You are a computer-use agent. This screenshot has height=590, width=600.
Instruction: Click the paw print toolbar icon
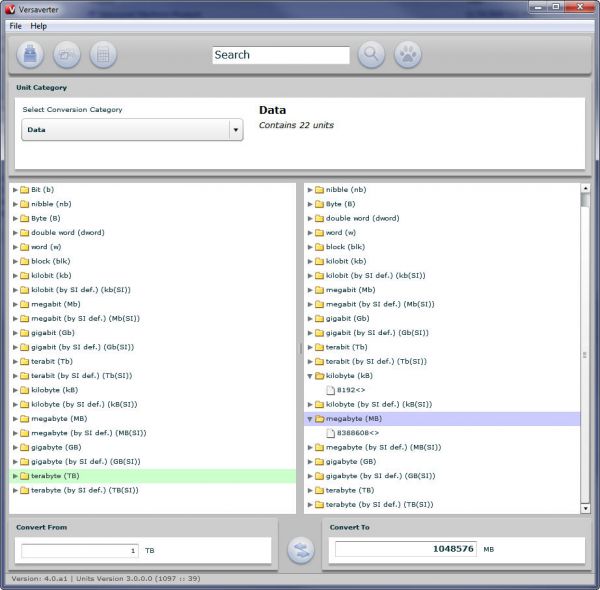[x=408, y=55]
